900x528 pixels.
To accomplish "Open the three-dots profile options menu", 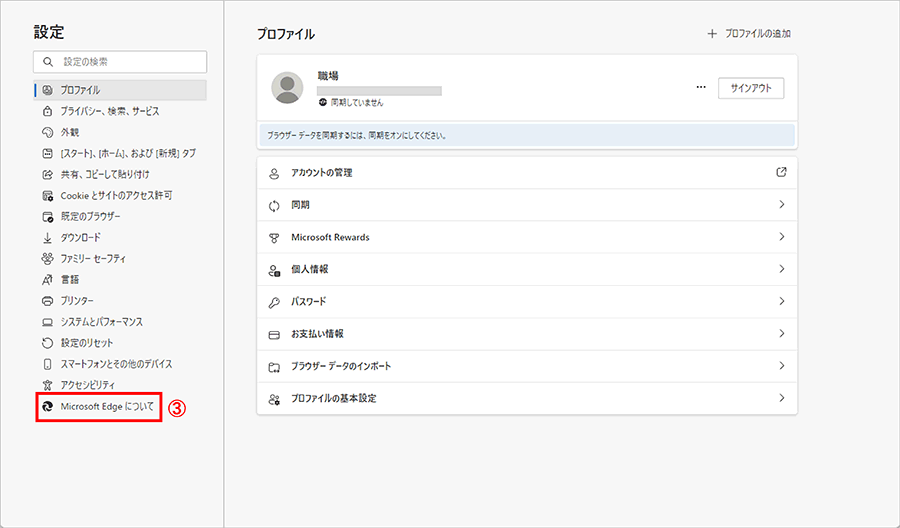I will 701,88.
